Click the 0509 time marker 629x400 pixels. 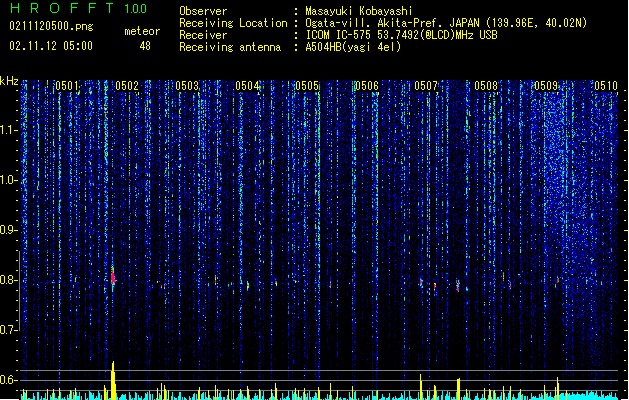point(546,85)
